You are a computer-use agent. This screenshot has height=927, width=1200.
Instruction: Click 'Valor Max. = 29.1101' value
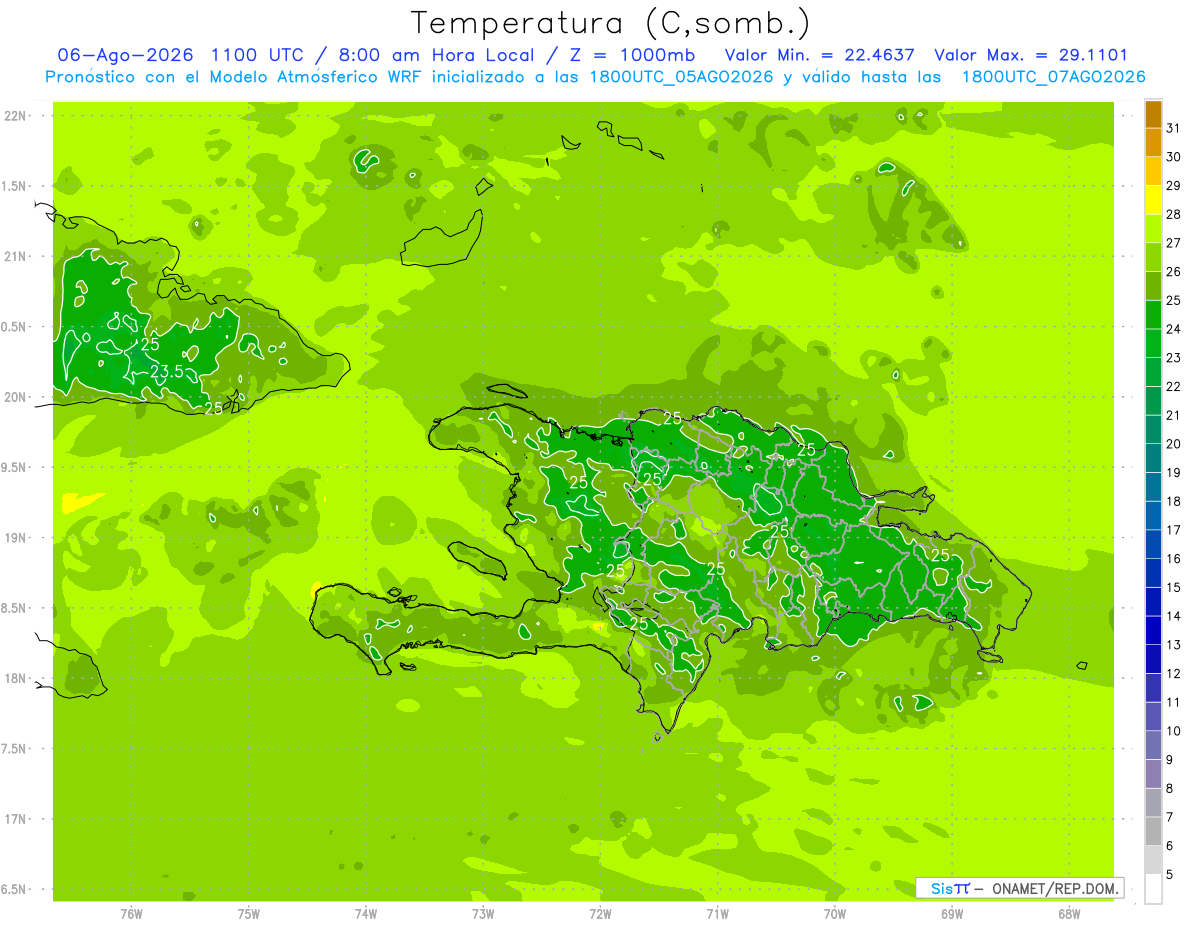[x=1031, y=55]
